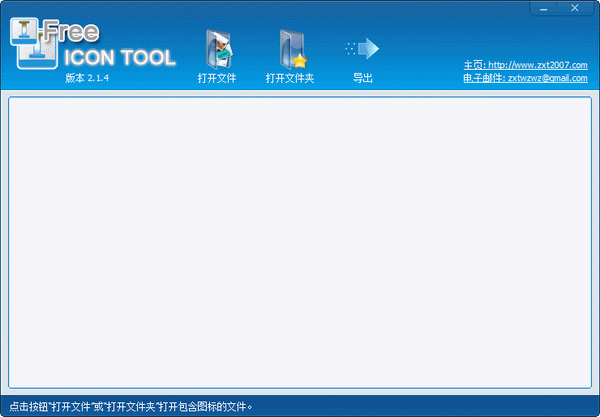Click the Free ICON TOOL logo

point(93,44)
